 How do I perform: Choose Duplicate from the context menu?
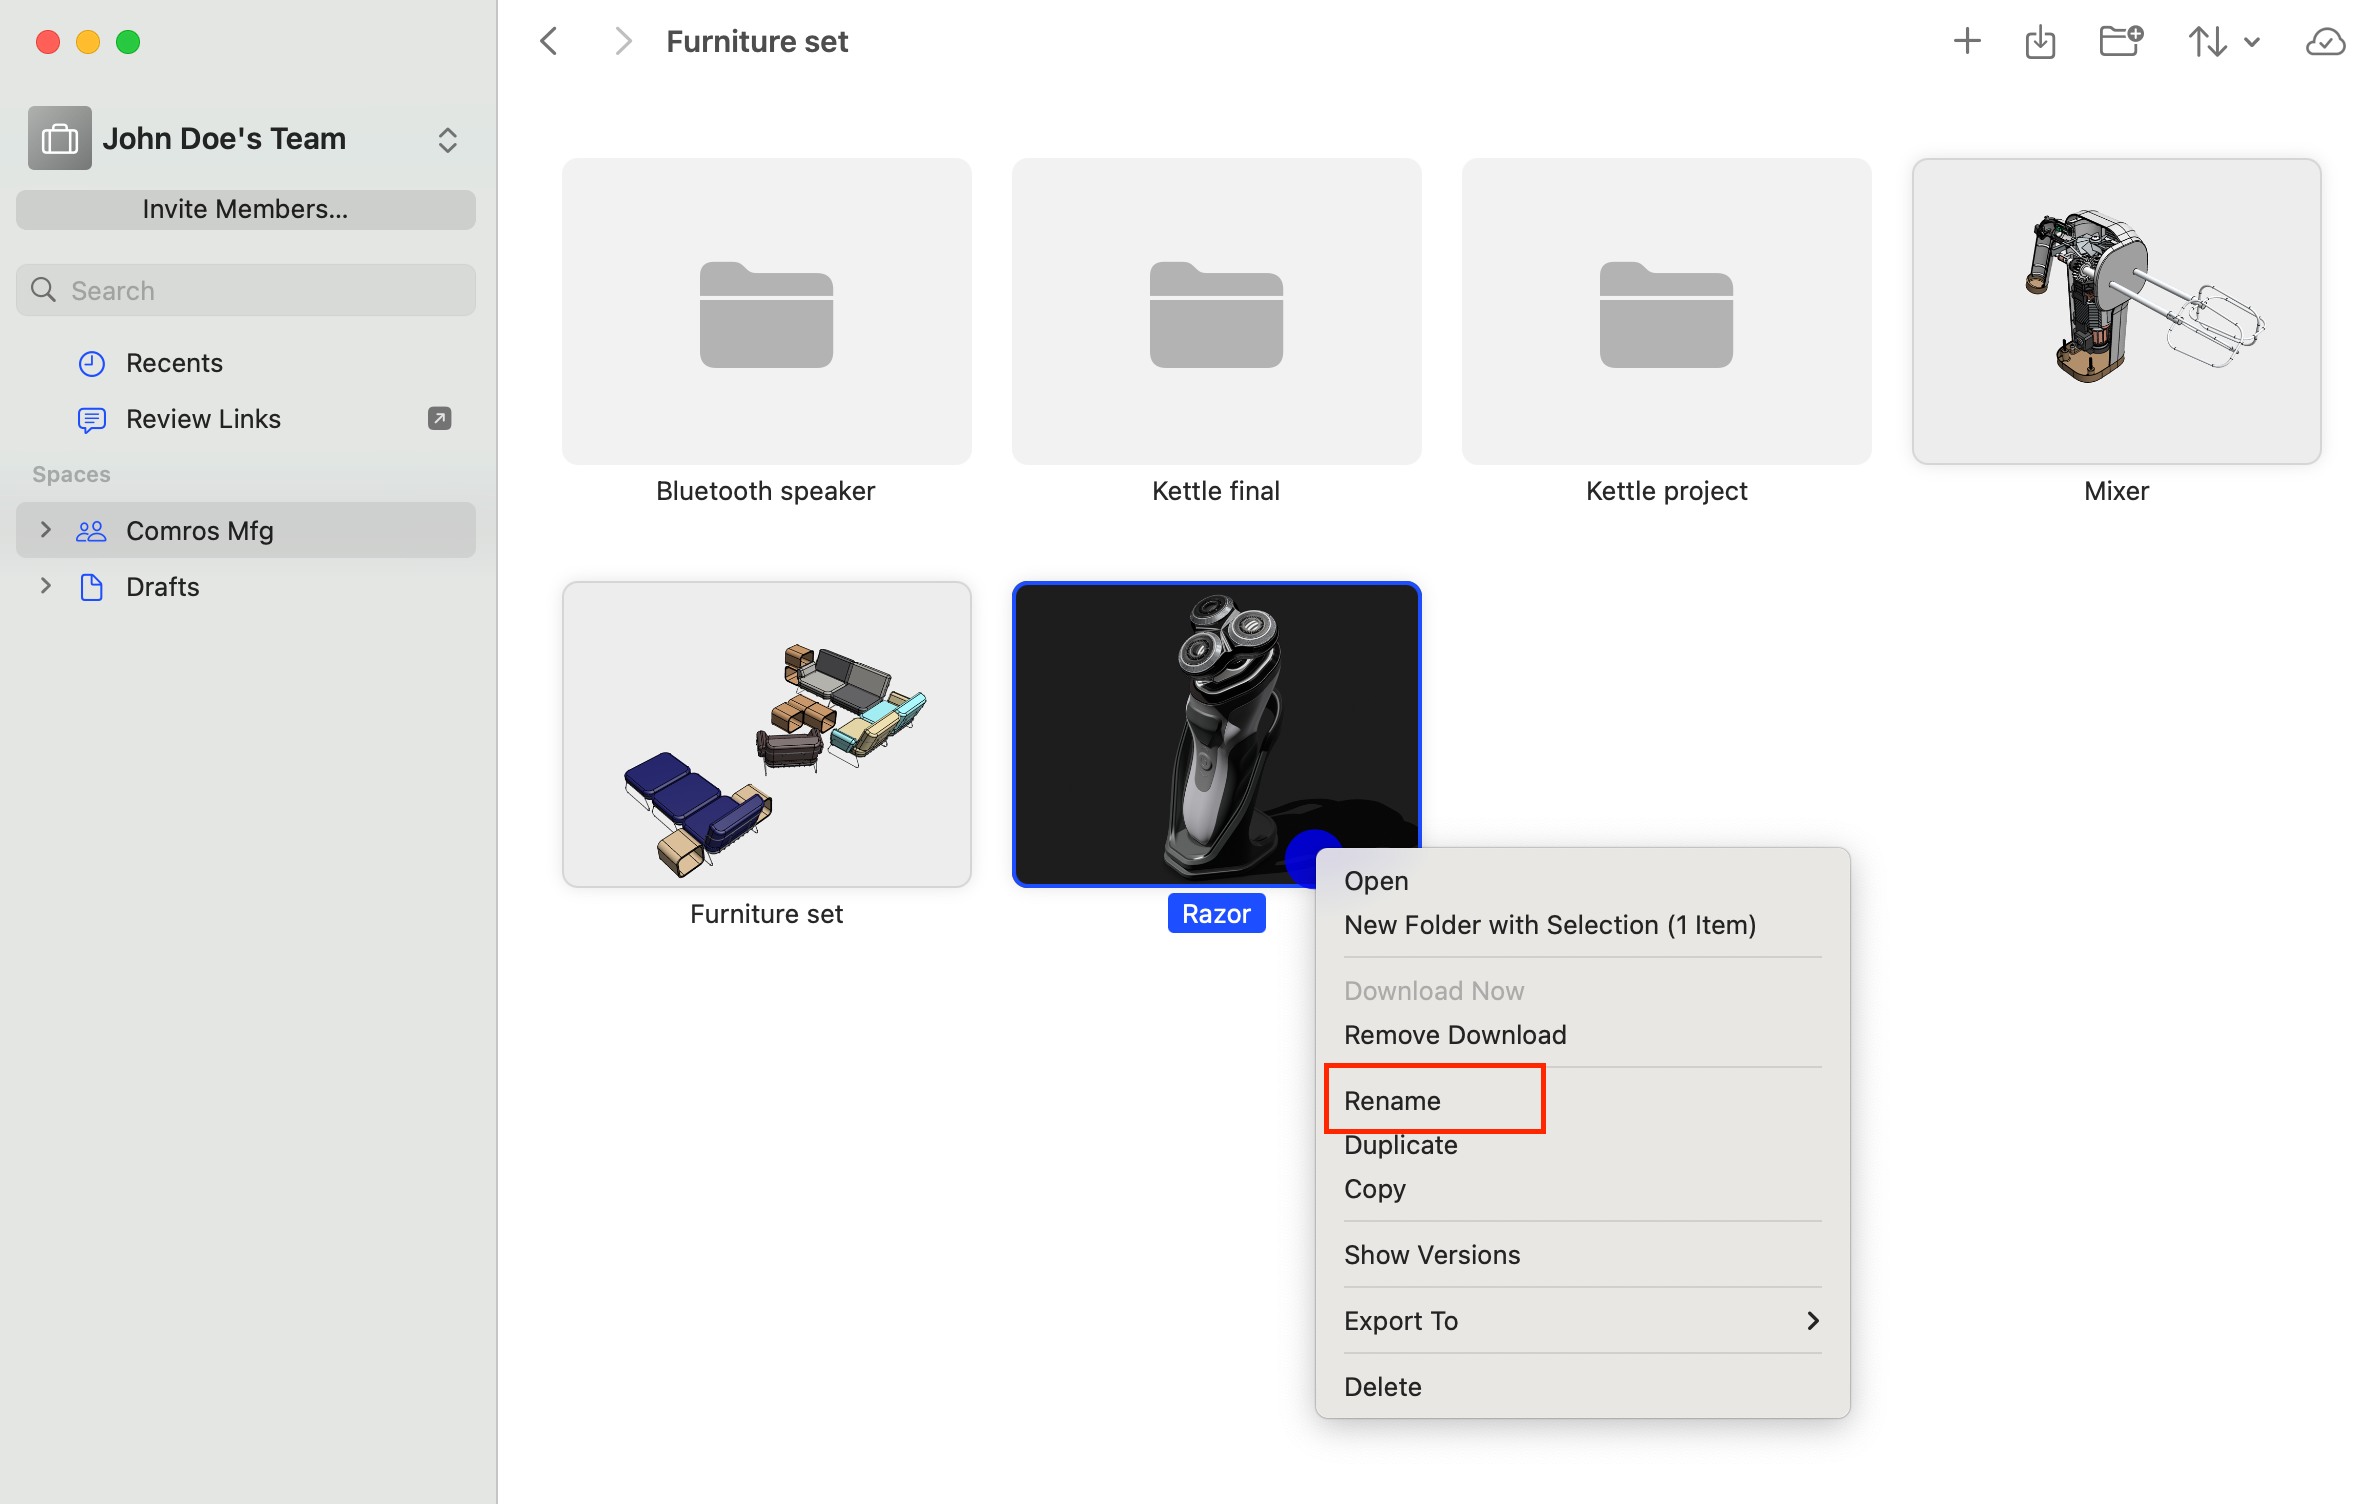1582,1145
